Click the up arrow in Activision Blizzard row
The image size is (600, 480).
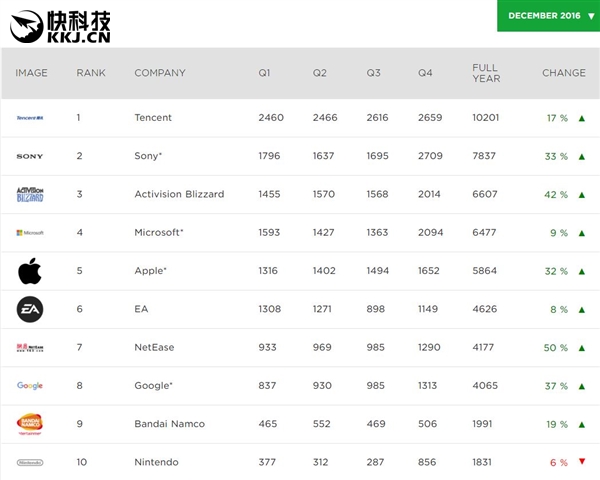pyautogui.click(x=582, y=195)
